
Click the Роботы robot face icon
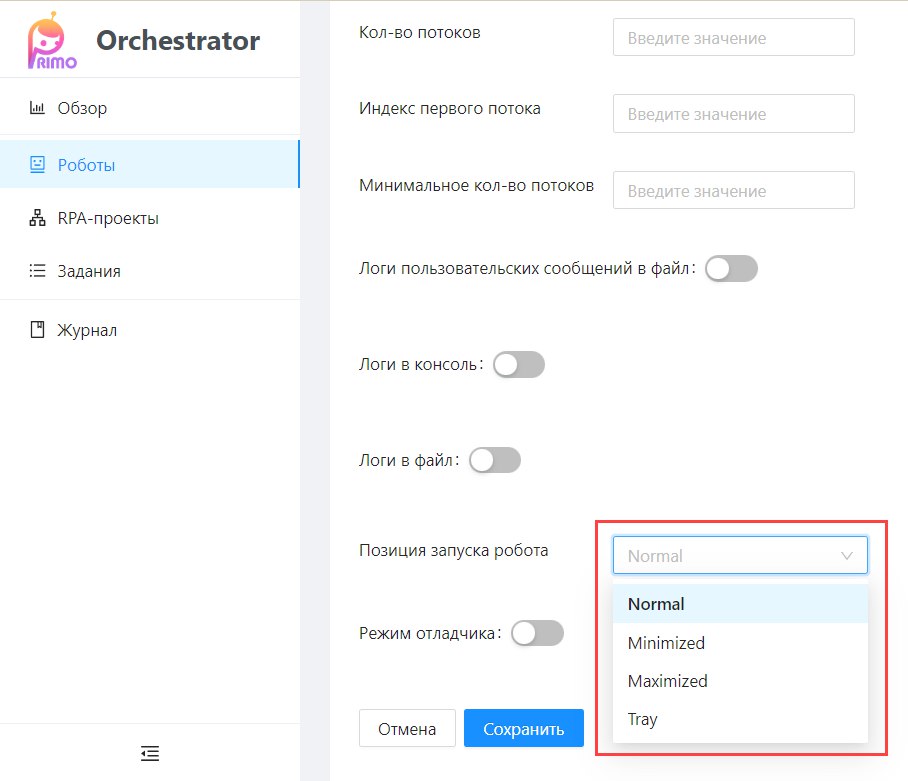[37, 164]
